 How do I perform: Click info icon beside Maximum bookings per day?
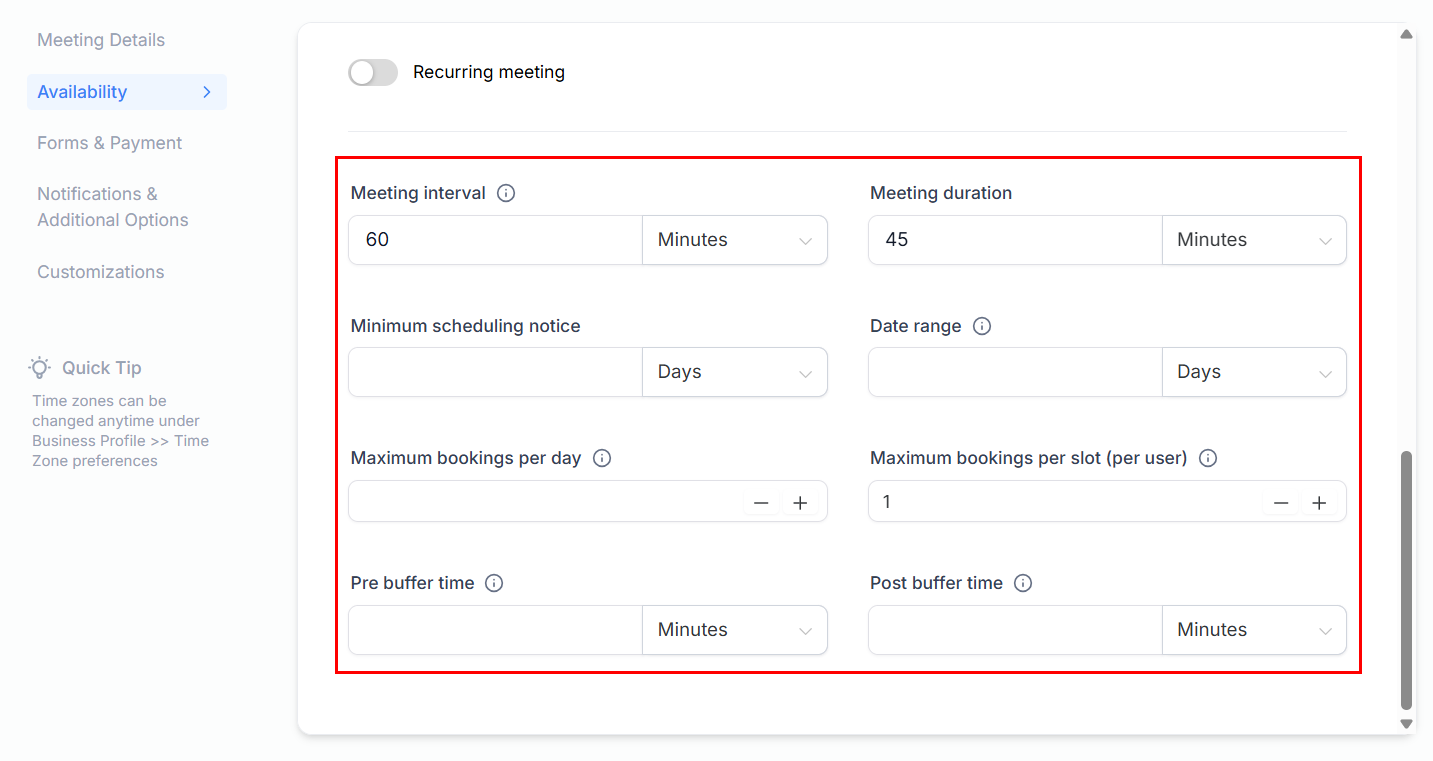(x=602, y=458)
